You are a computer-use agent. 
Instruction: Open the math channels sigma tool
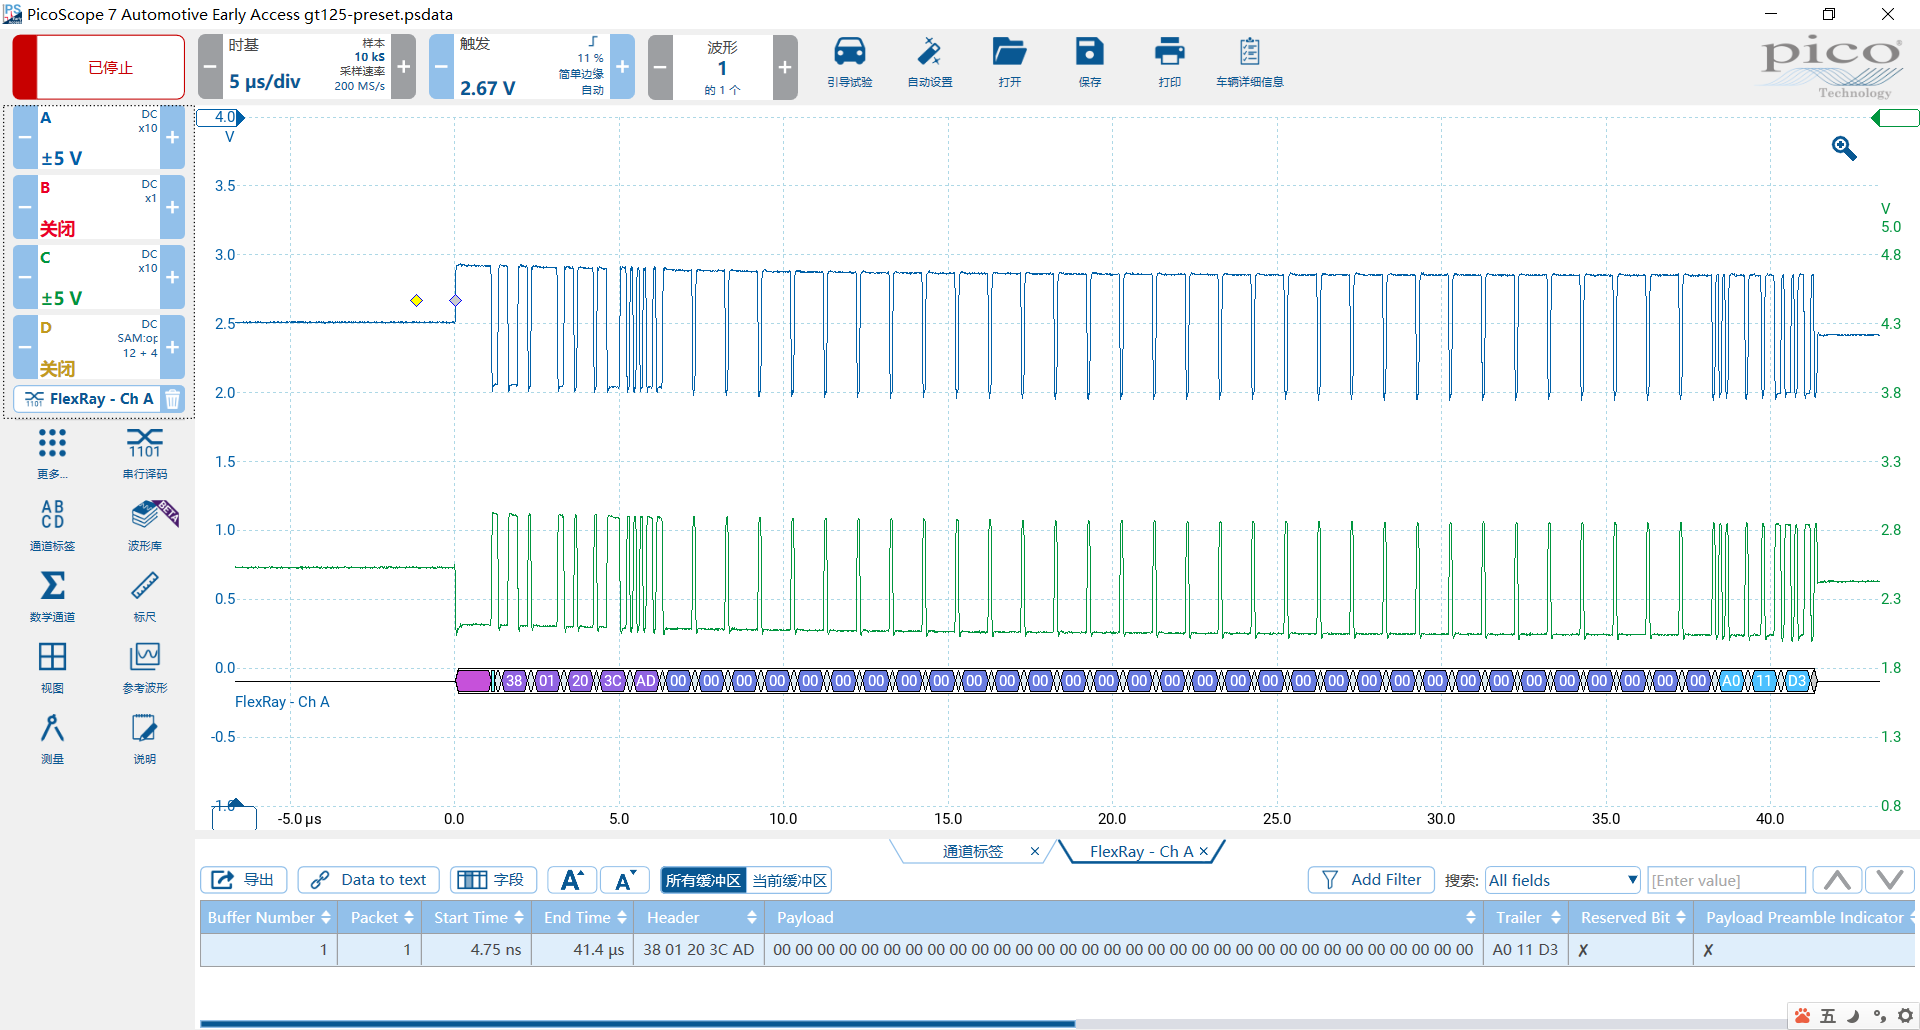tap(52, 596)
